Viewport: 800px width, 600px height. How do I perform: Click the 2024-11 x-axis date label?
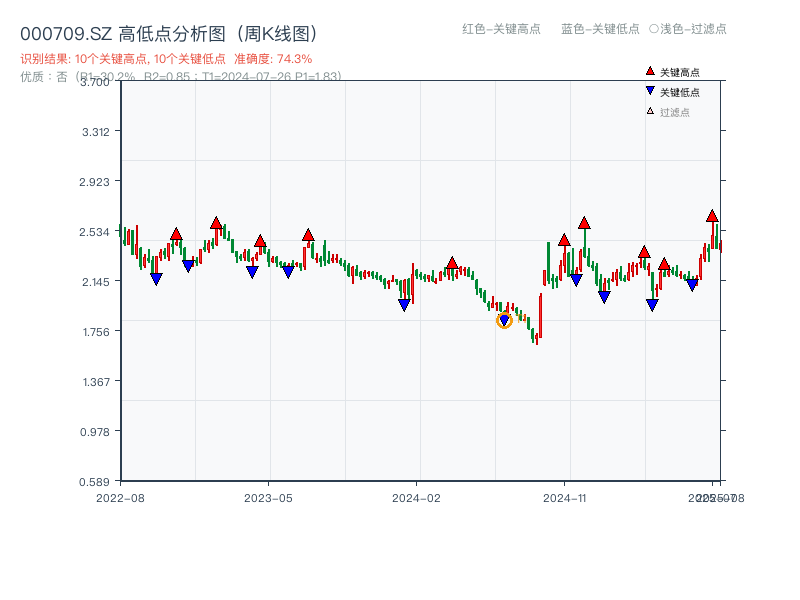point(564,497)
